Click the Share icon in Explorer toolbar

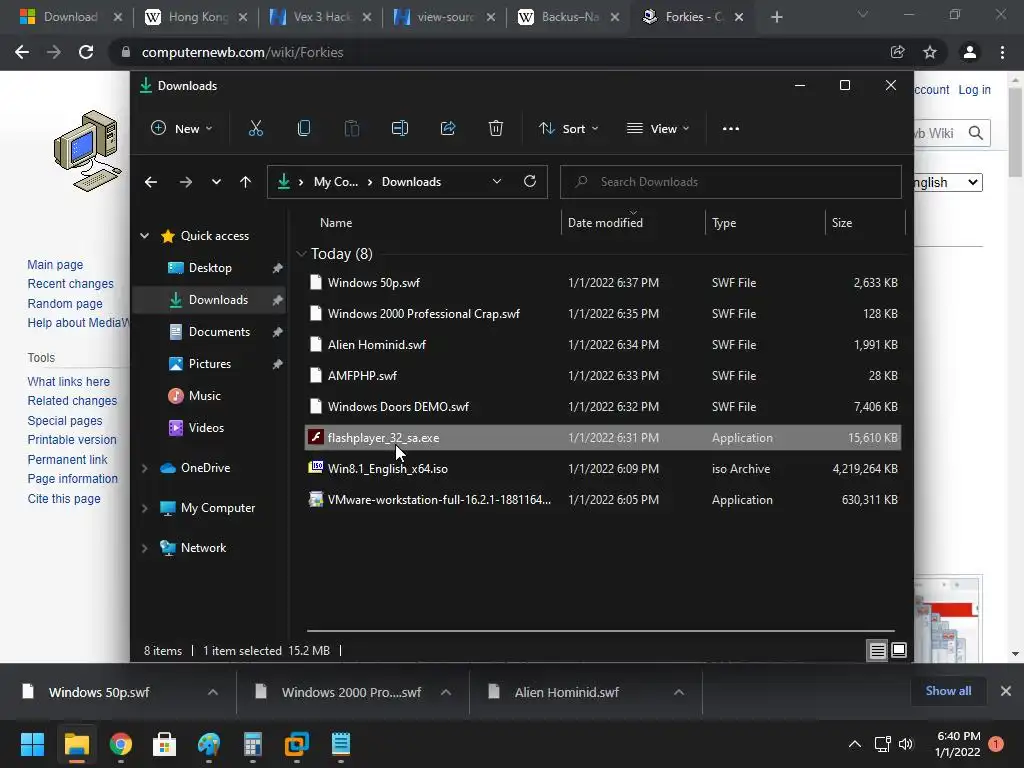click(x=448, y=129)
